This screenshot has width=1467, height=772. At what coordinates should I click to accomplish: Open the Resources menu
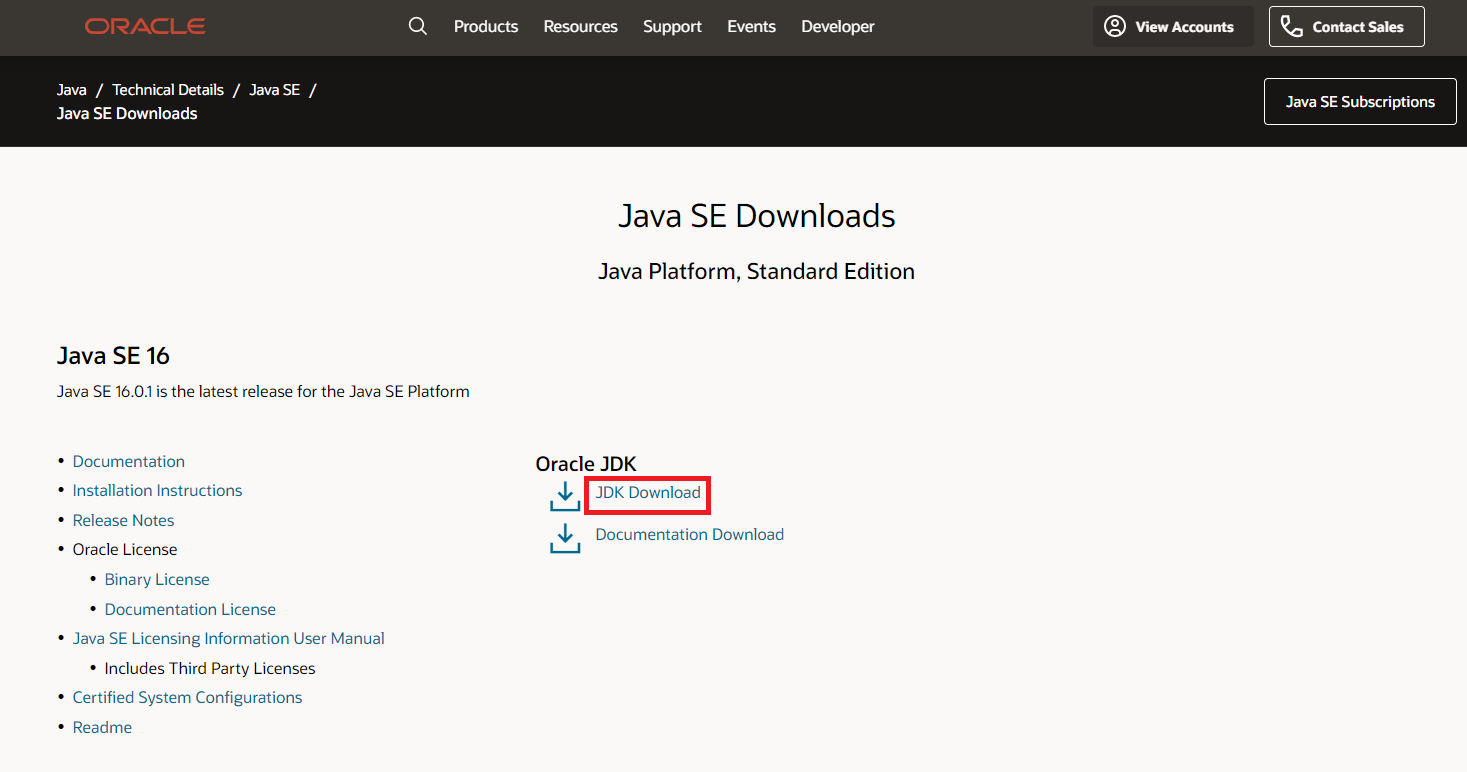tap(581, 27)
